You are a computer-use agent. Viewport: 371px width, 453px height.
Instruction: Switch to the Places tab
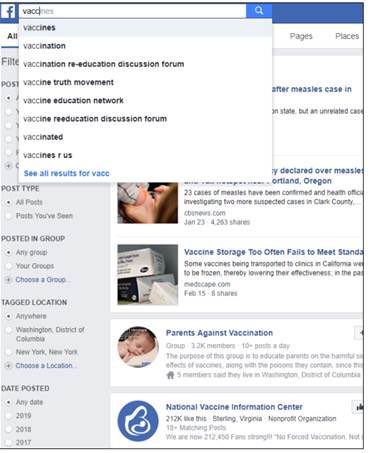point(347,36)
